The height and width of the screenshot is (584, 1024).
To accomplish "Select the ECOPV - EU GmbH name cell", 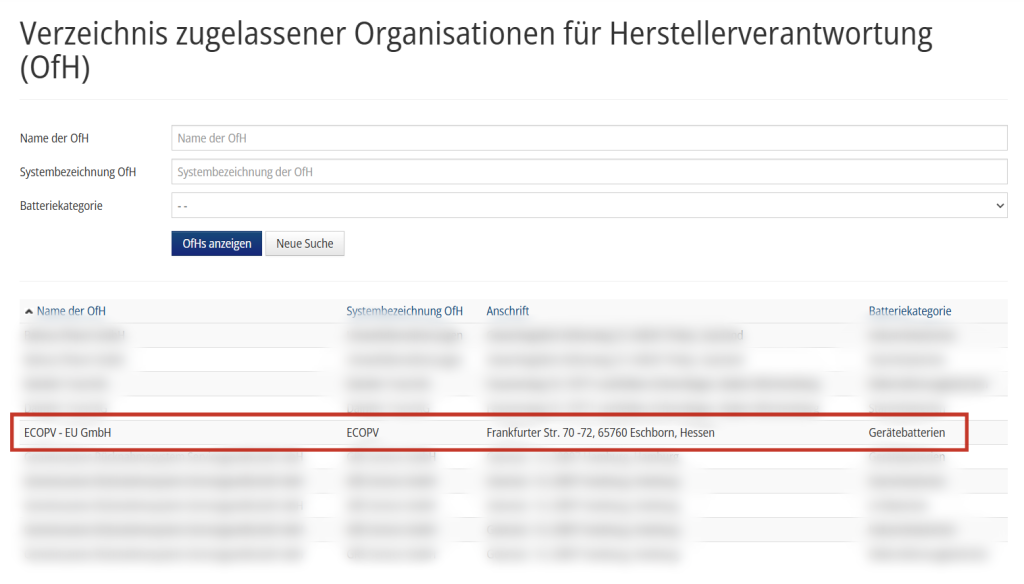I will click(68, 433).
